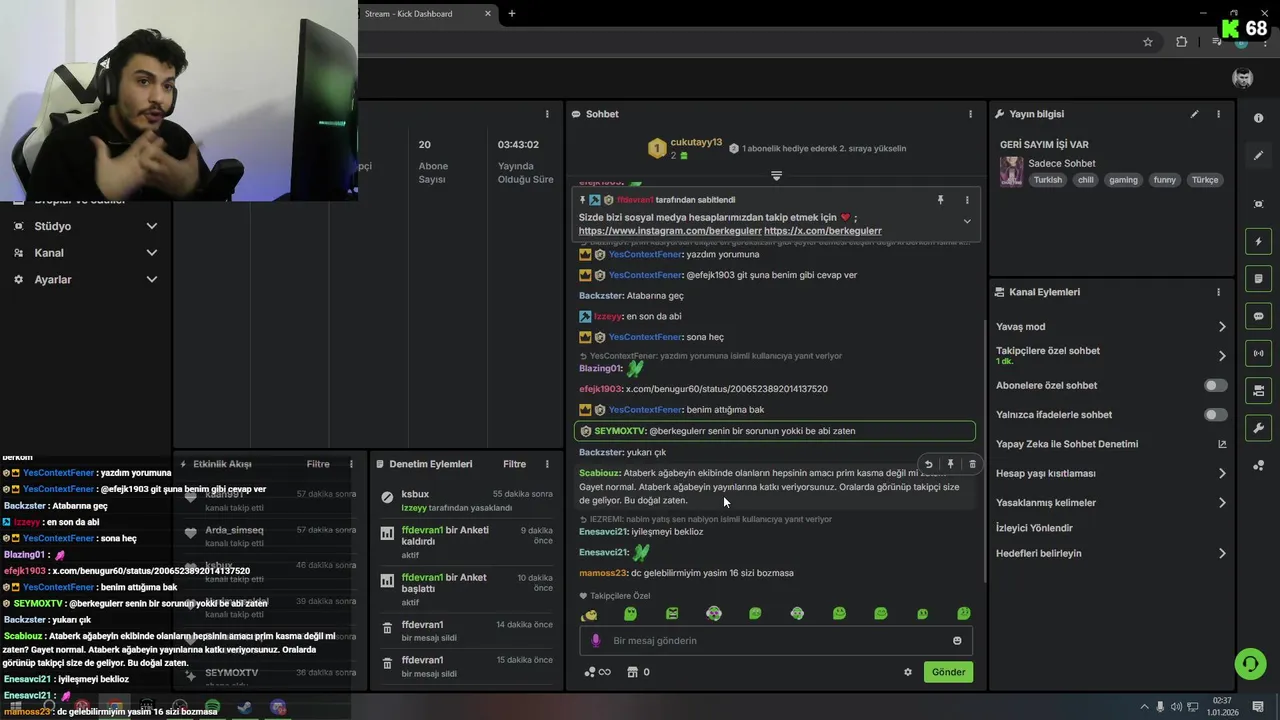Open Filtre in Denetim Eylemleri panel
The width and height of the screenshot is (1280, 720).
tap(514, 464)
